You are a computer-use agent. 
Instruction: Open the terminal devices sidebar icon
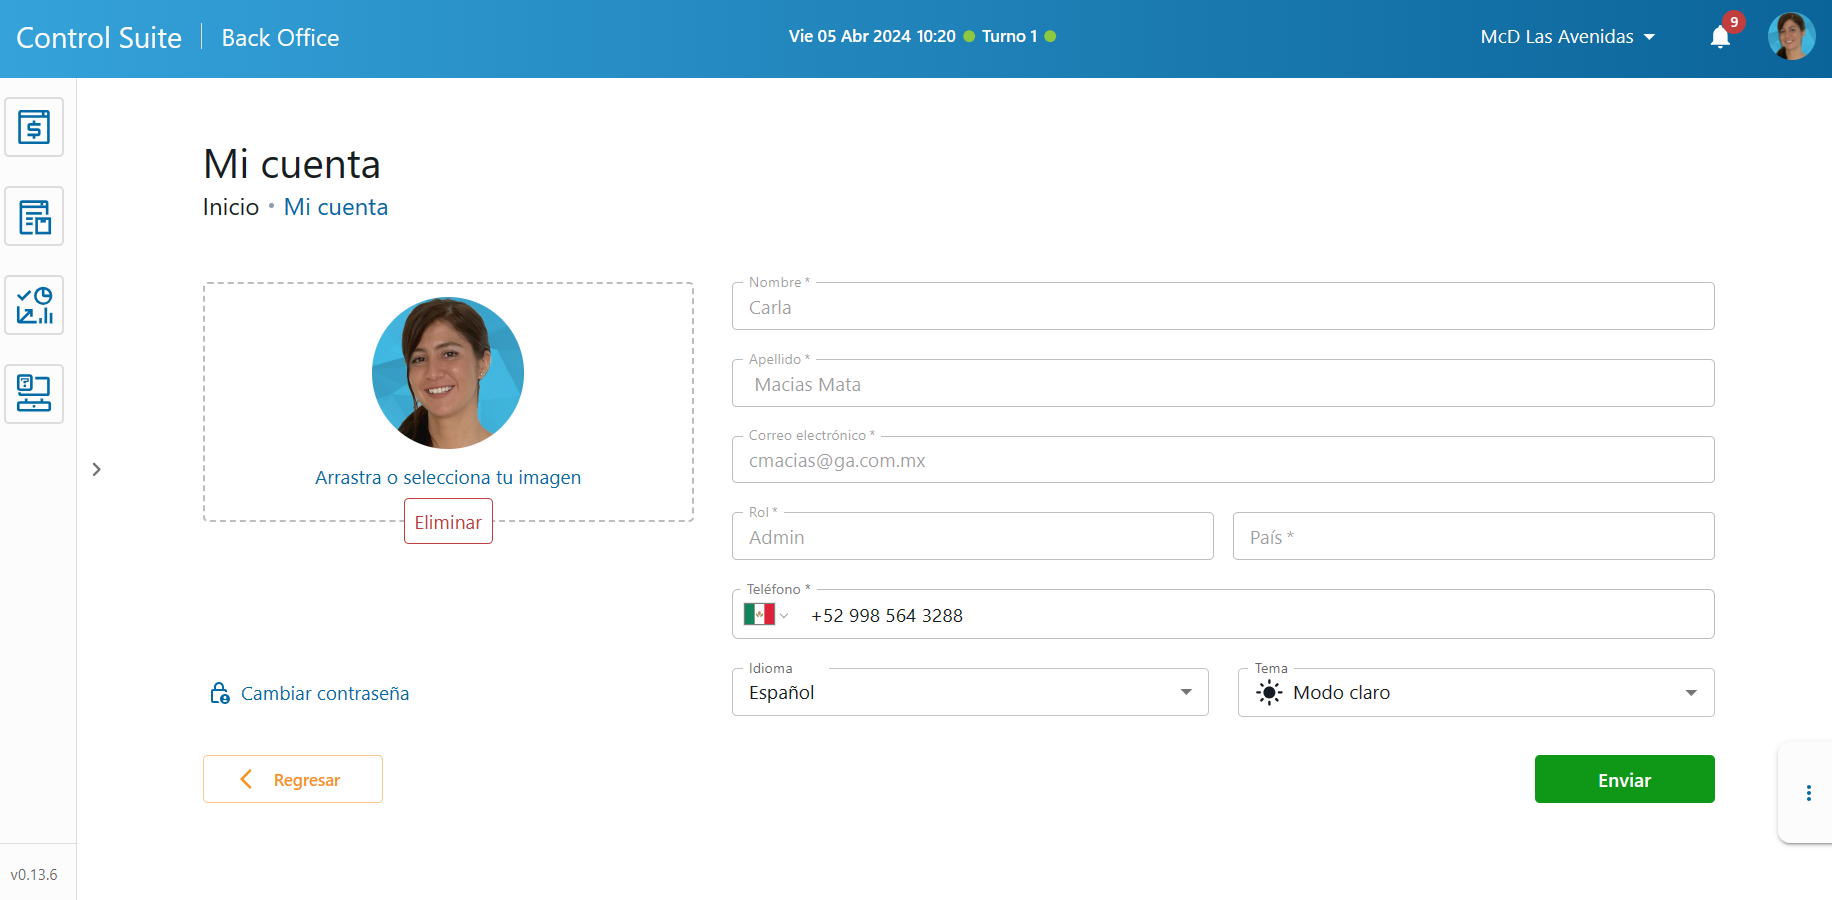[x=34, y=394]
